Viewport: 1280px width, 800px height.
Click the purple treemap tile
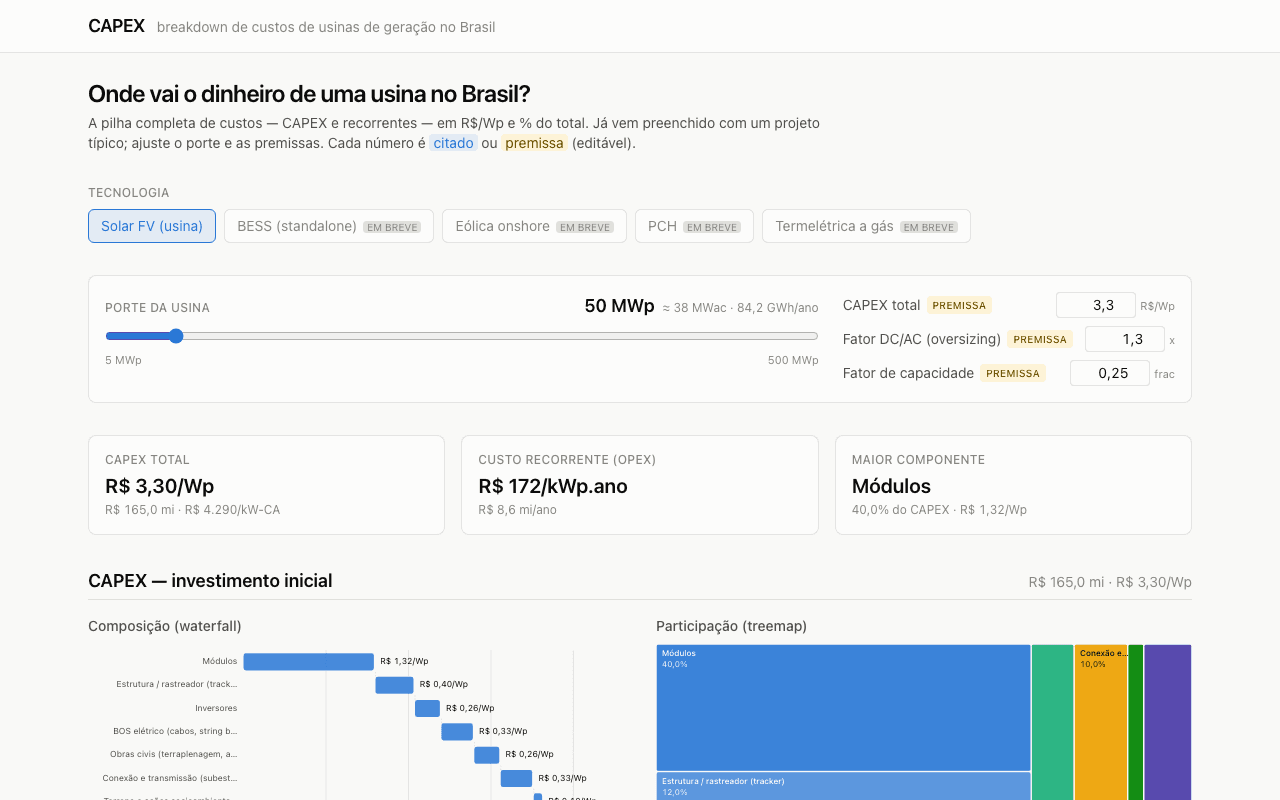1168,722
